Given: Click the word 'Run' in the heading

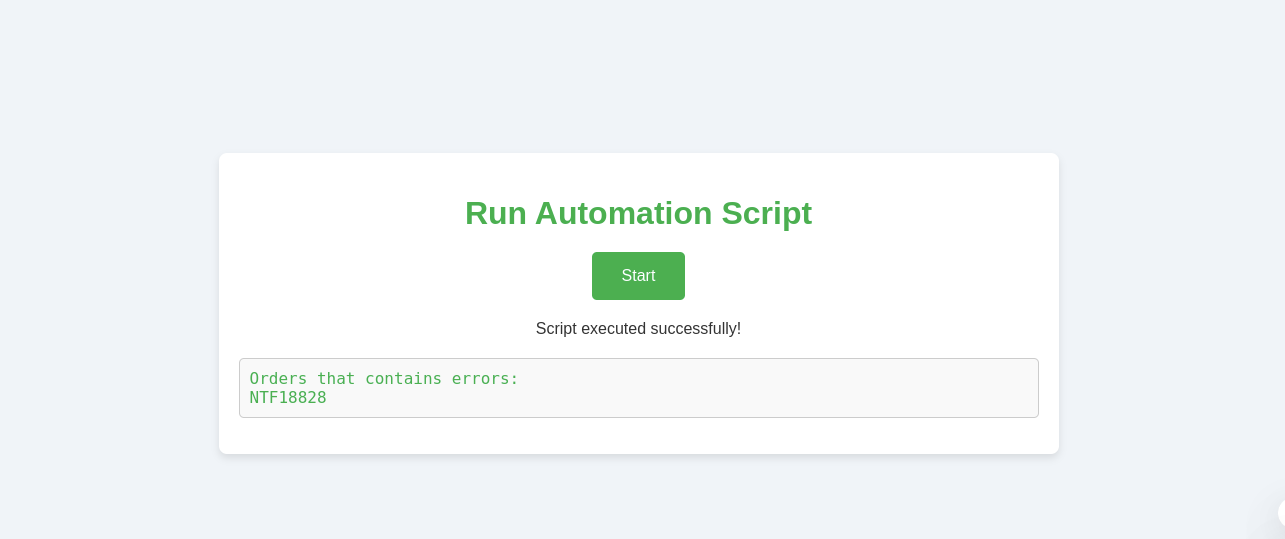Looking at the screenshot, I should [495, 213].
